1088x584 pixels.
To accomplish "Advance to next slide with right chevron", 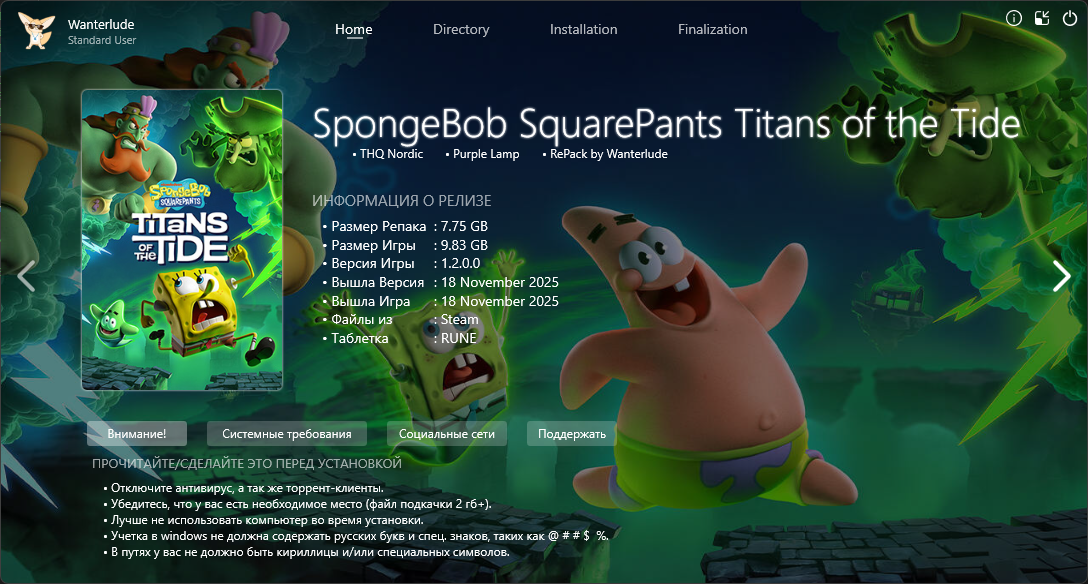I will (x=1062, y=276).
